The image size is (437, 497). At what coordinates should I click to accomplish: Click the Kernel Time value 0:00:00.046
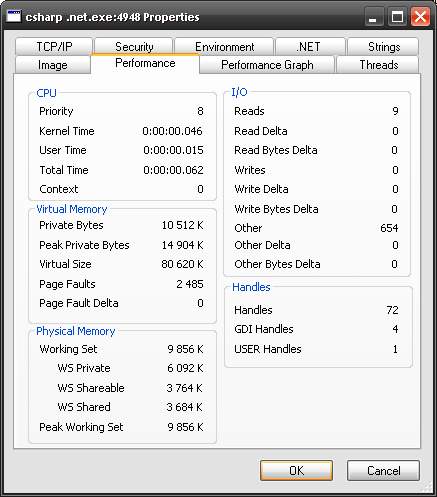pos(172,131)
